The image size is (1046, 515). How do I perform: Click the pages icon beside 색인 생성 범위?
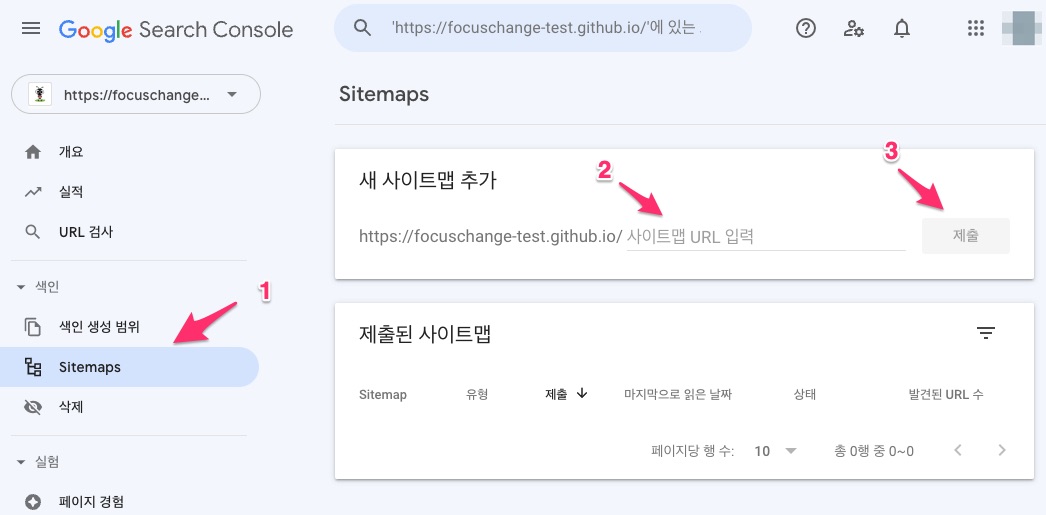[x=33, y=327]
